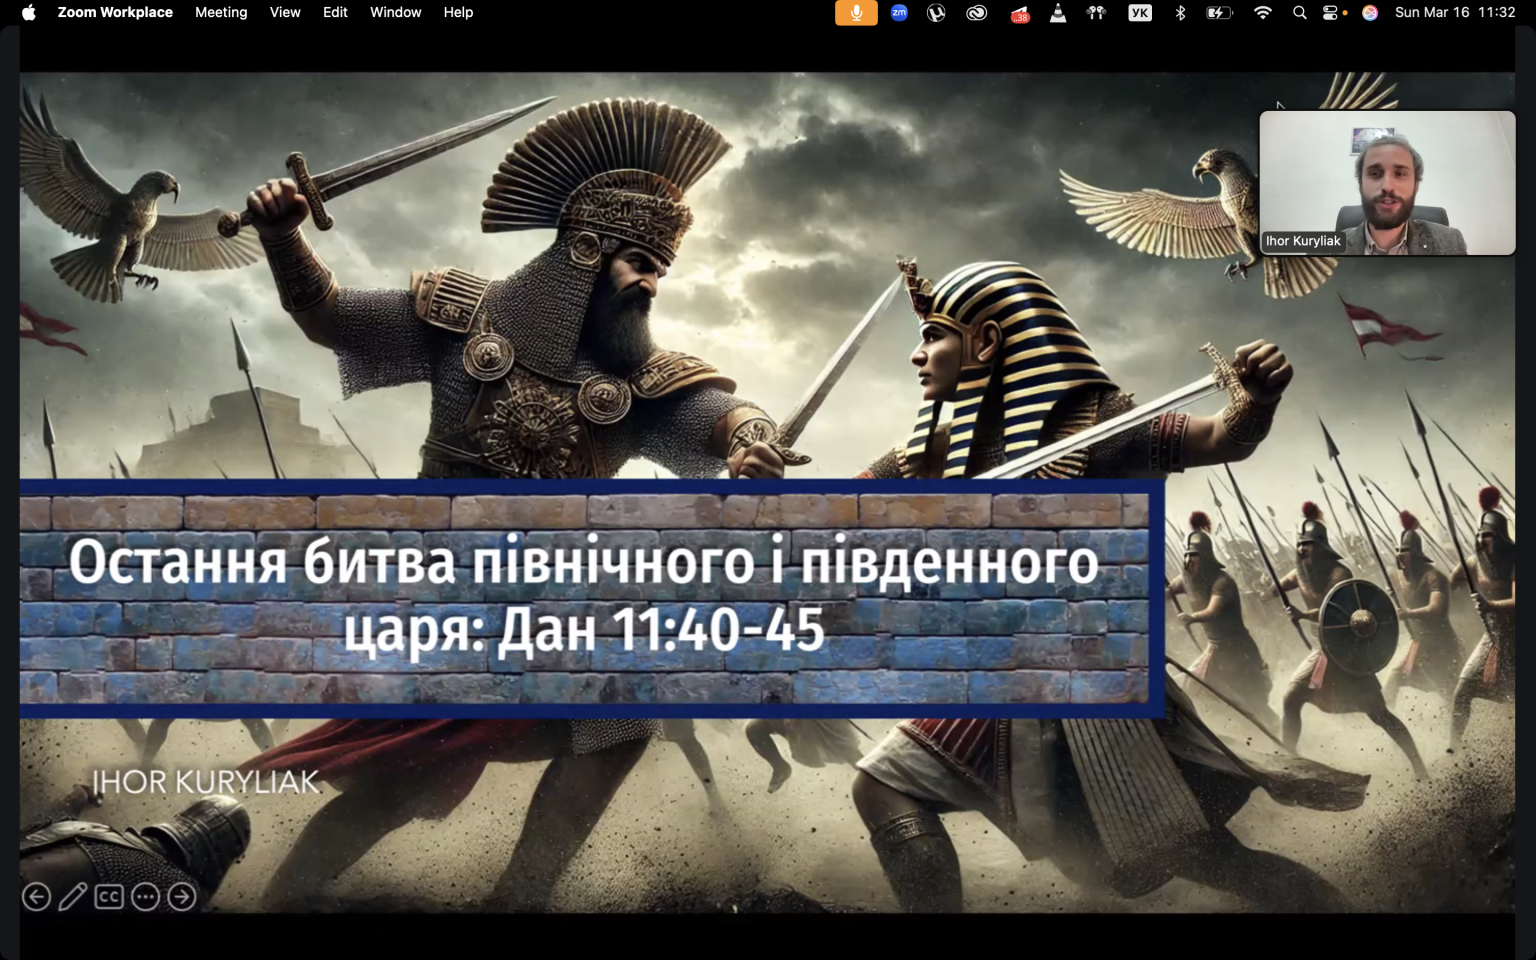Open the Bluetooth menu bar icon

pyautogui.click(x=1180, y=12)
